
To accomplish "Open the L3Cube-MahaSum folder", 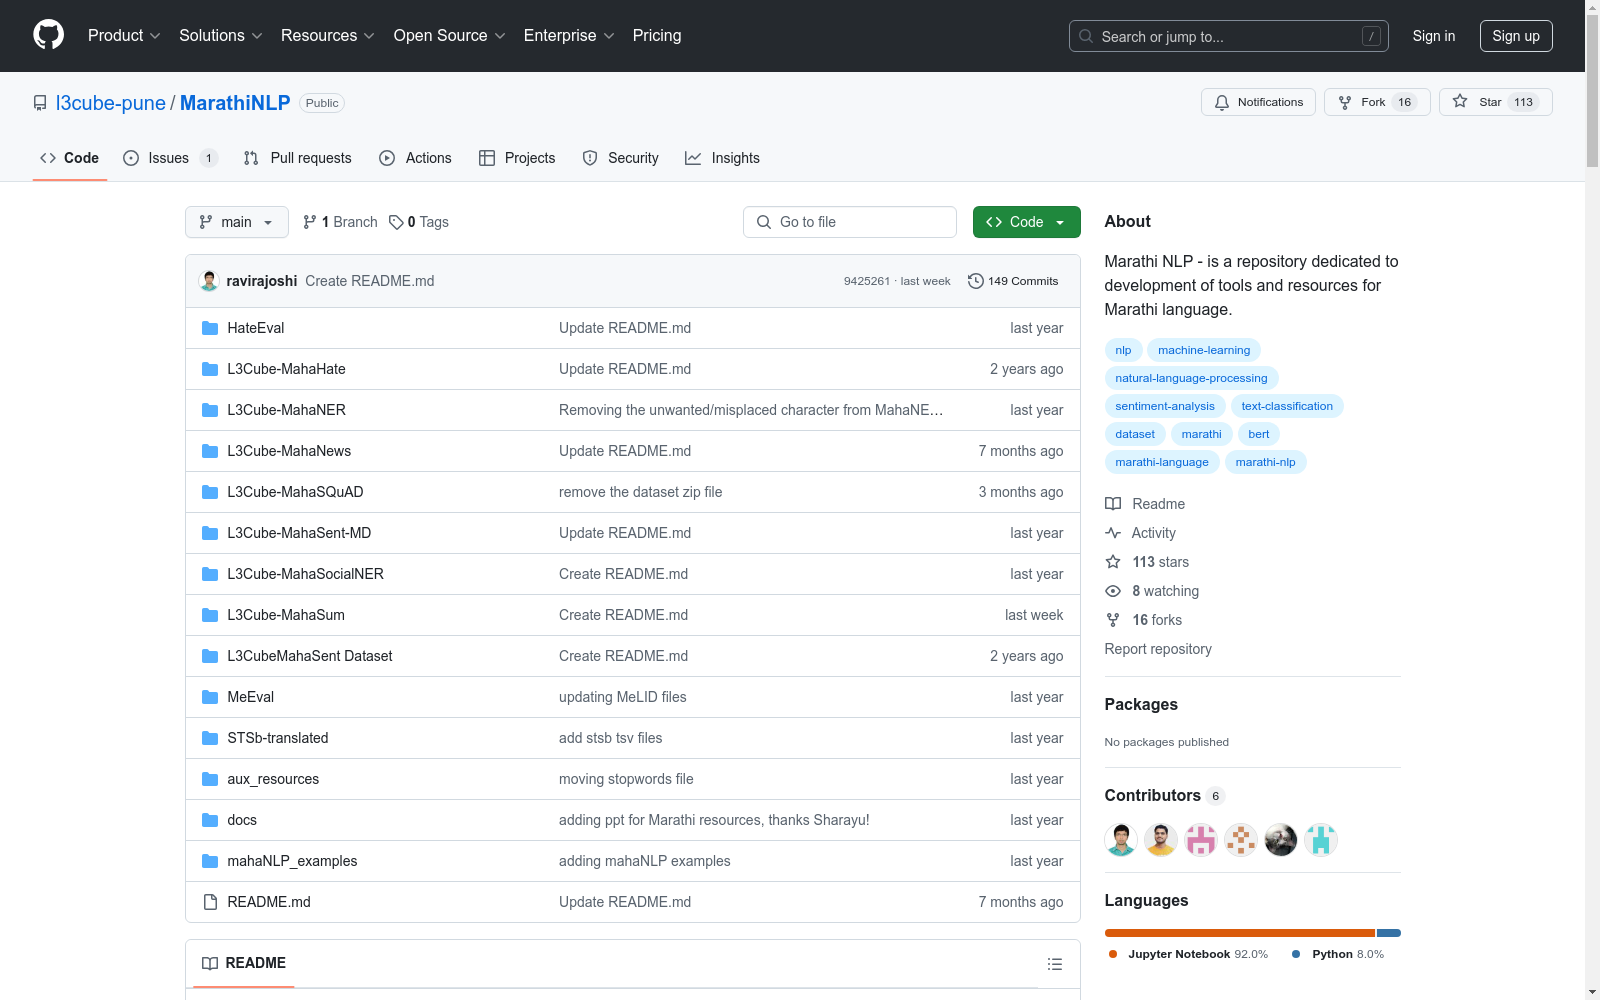I will pyautogui.click(x=286, y=615).
